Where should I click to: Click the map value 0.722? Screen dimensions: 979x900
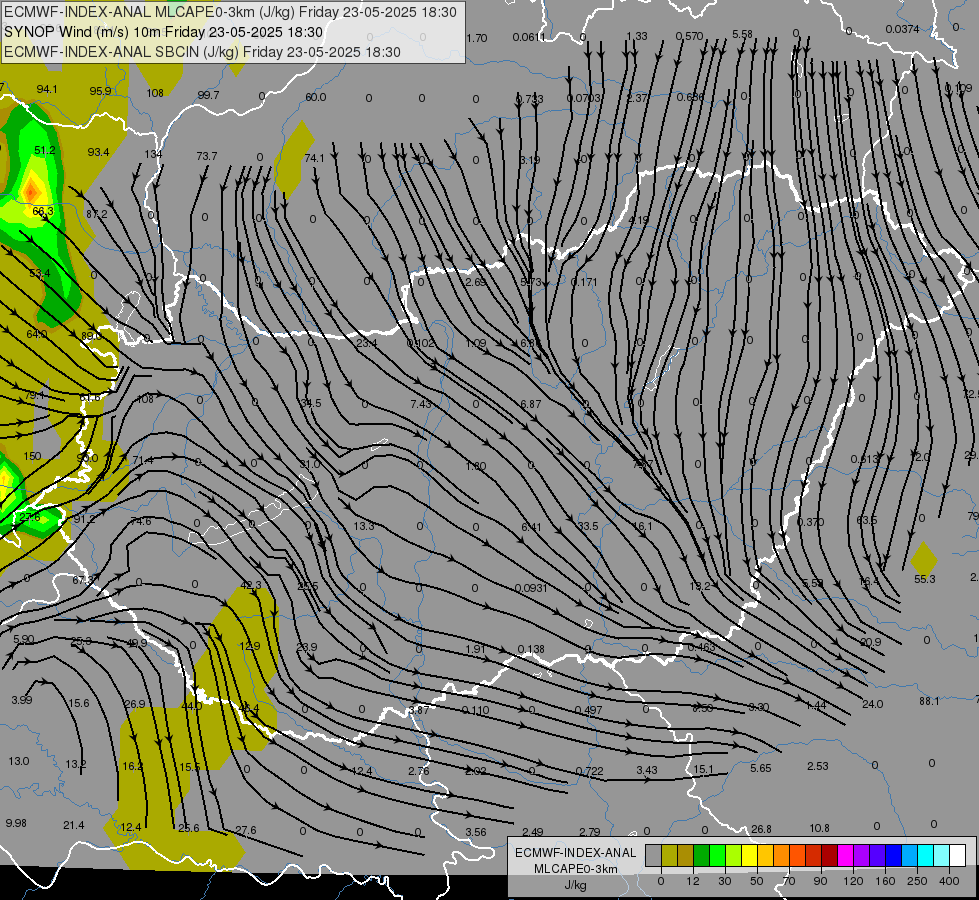[590, 771]
